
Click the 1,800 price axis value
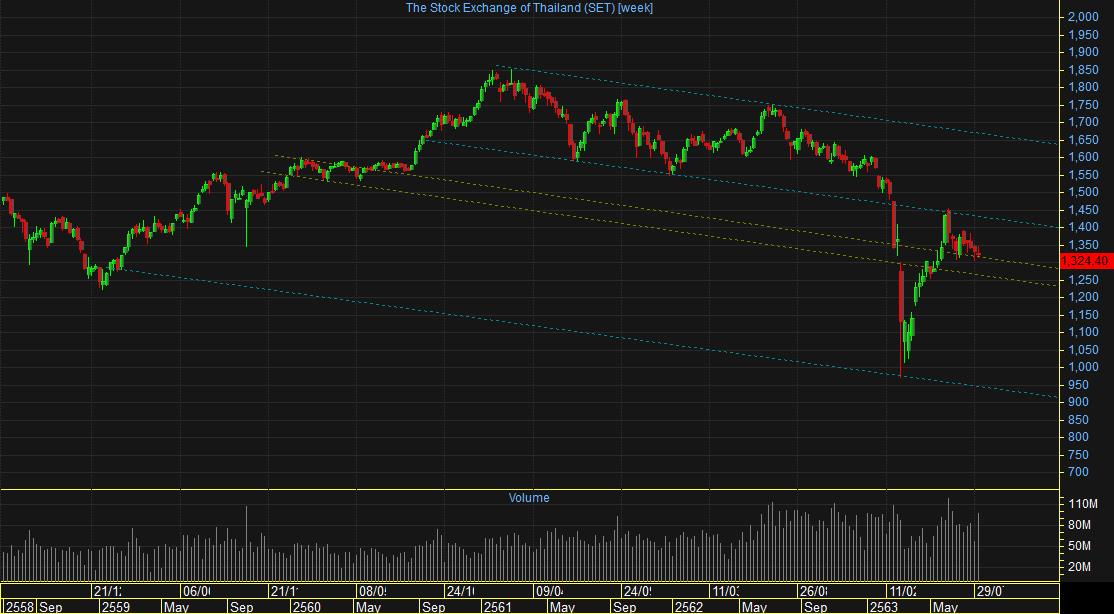tap(1083, 87)
